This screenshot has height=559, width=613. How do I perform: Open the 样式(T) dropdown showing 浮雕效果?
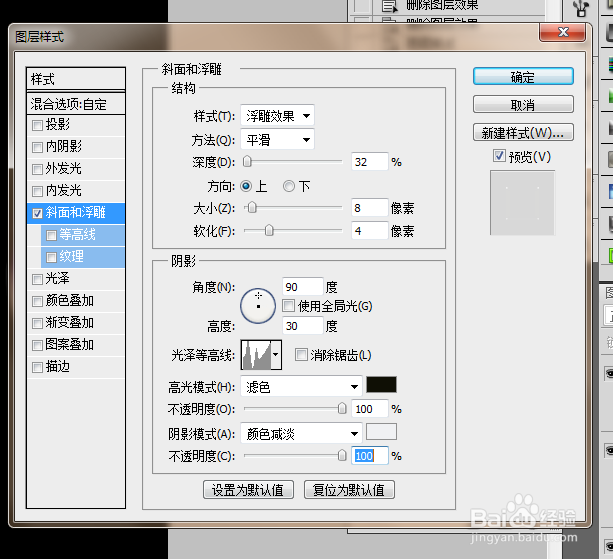pyautogui.click(x=277, y=116)
